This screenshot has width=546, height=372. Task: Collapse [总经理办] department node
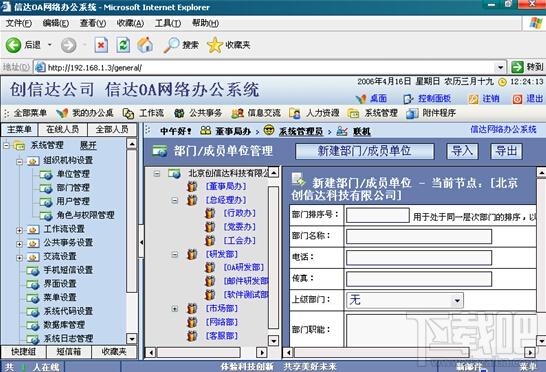point(175,200)
